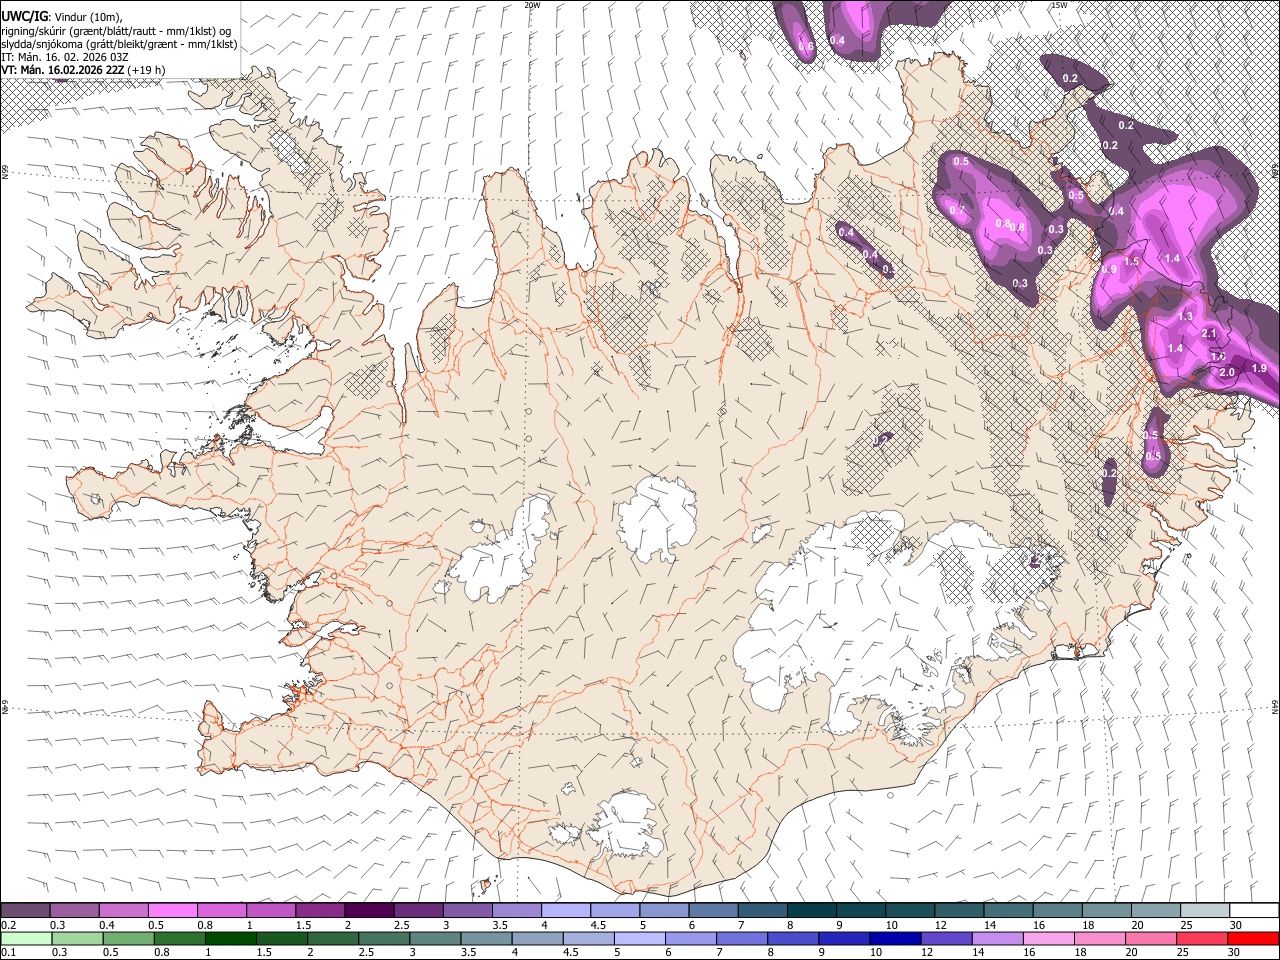Select the valid time text 'VT: Mán. 16.02.2026 22Z'

click(62, 70)
